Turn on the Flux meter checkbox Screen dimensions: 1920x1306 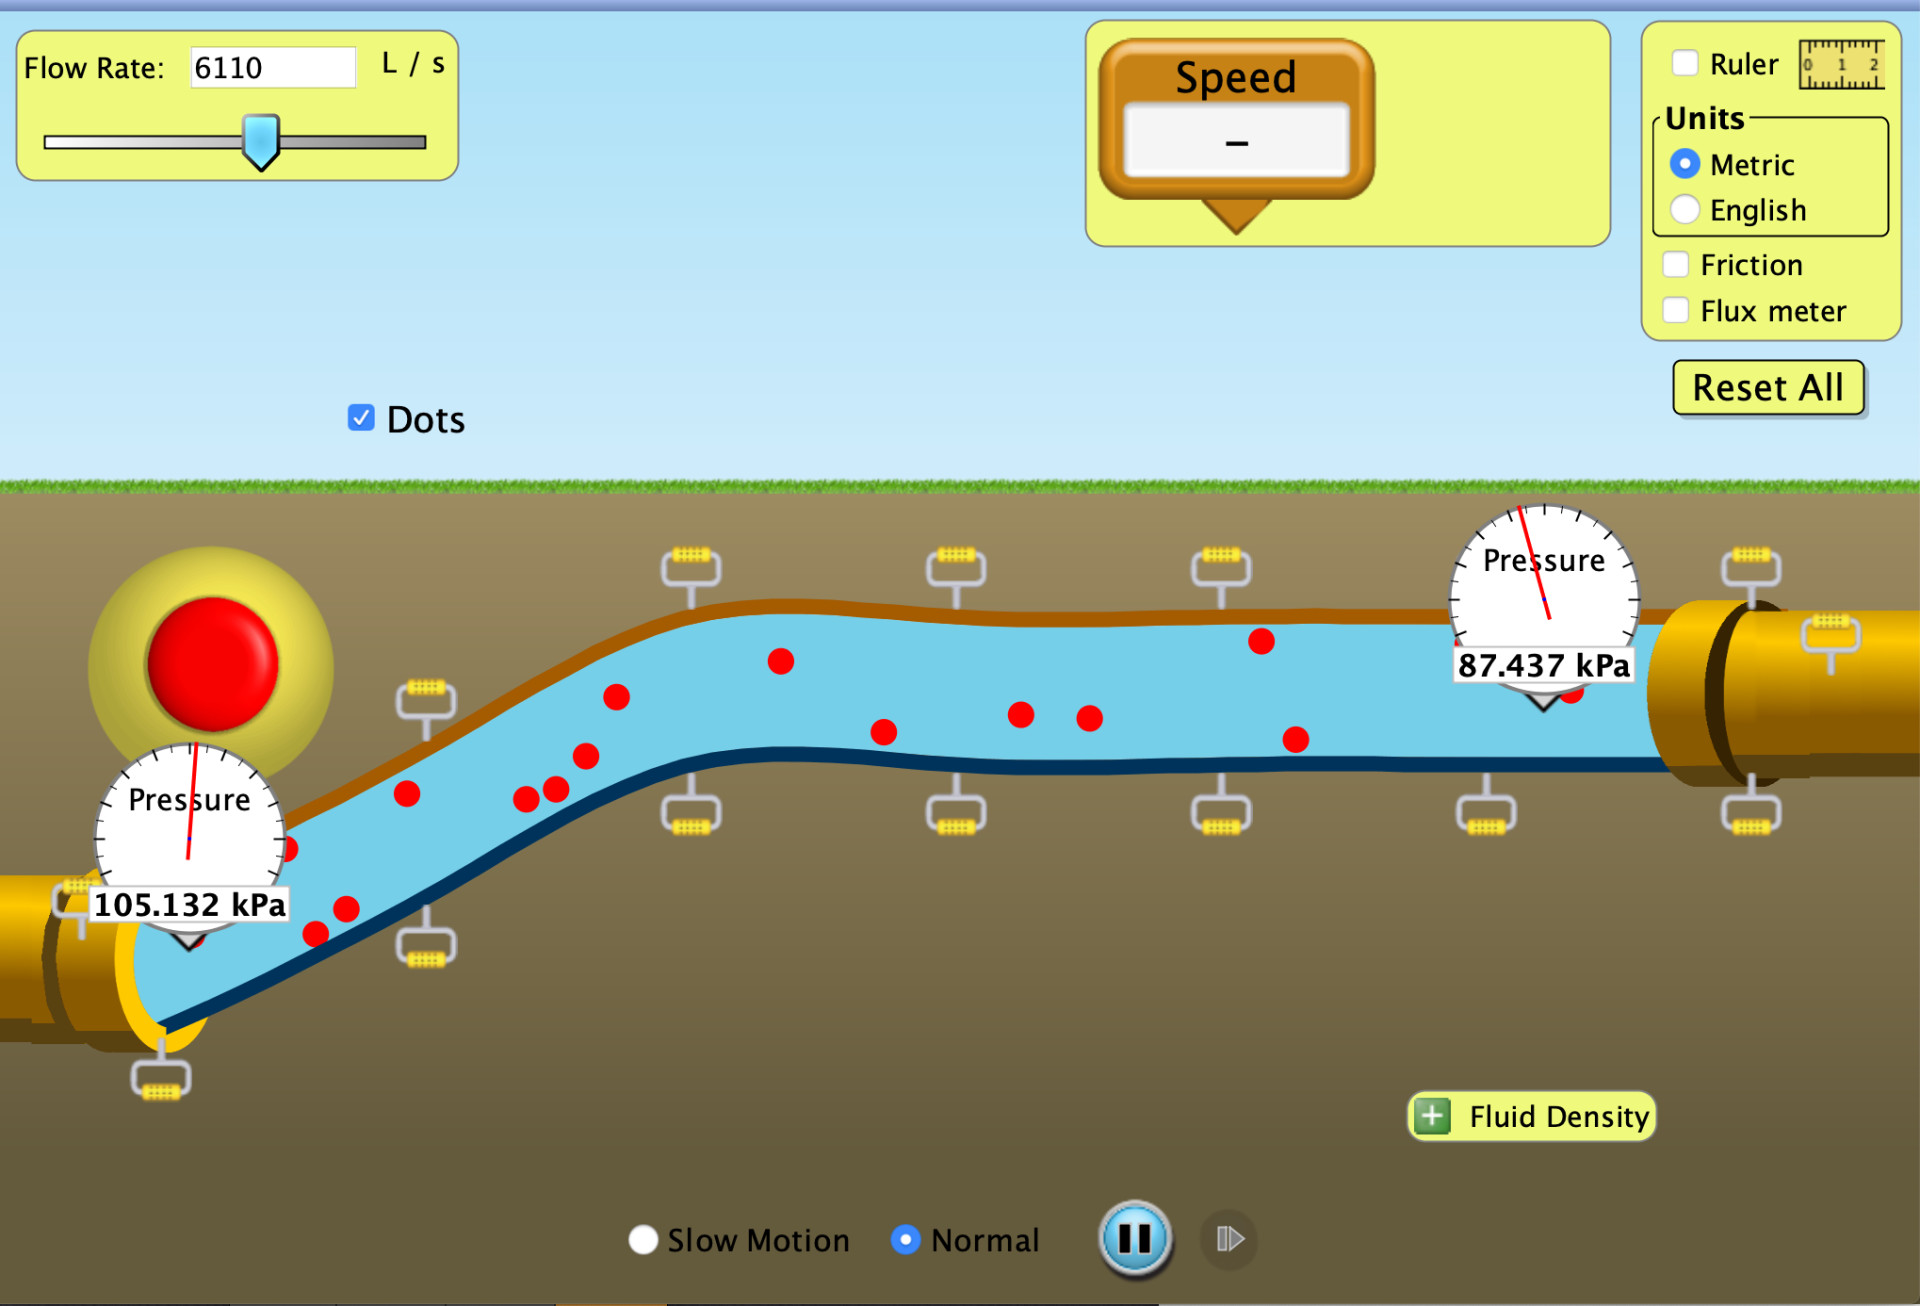coord(1676,311)
